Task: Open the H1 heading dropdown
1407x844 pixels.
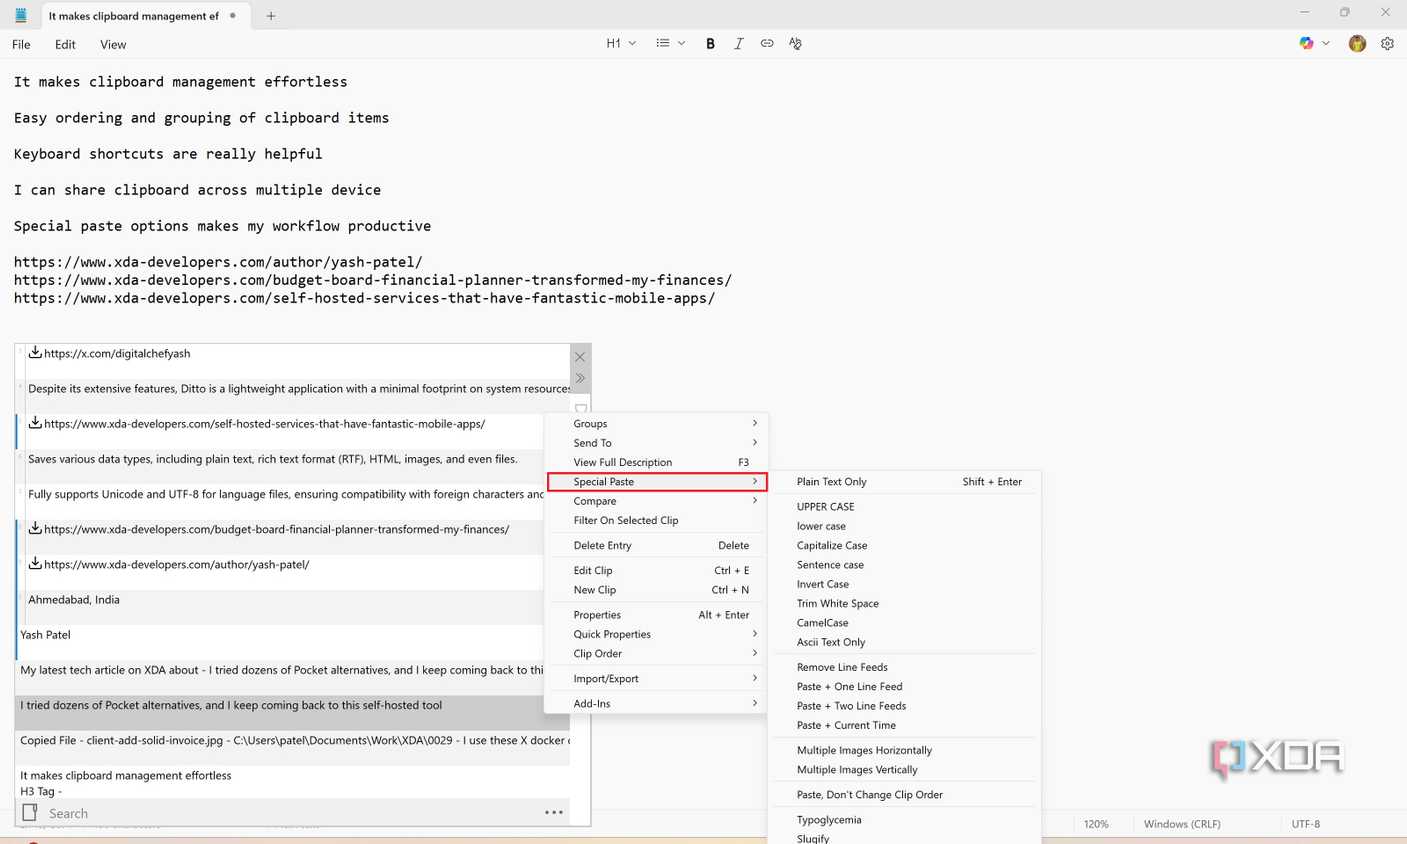Action: point(621,44)
